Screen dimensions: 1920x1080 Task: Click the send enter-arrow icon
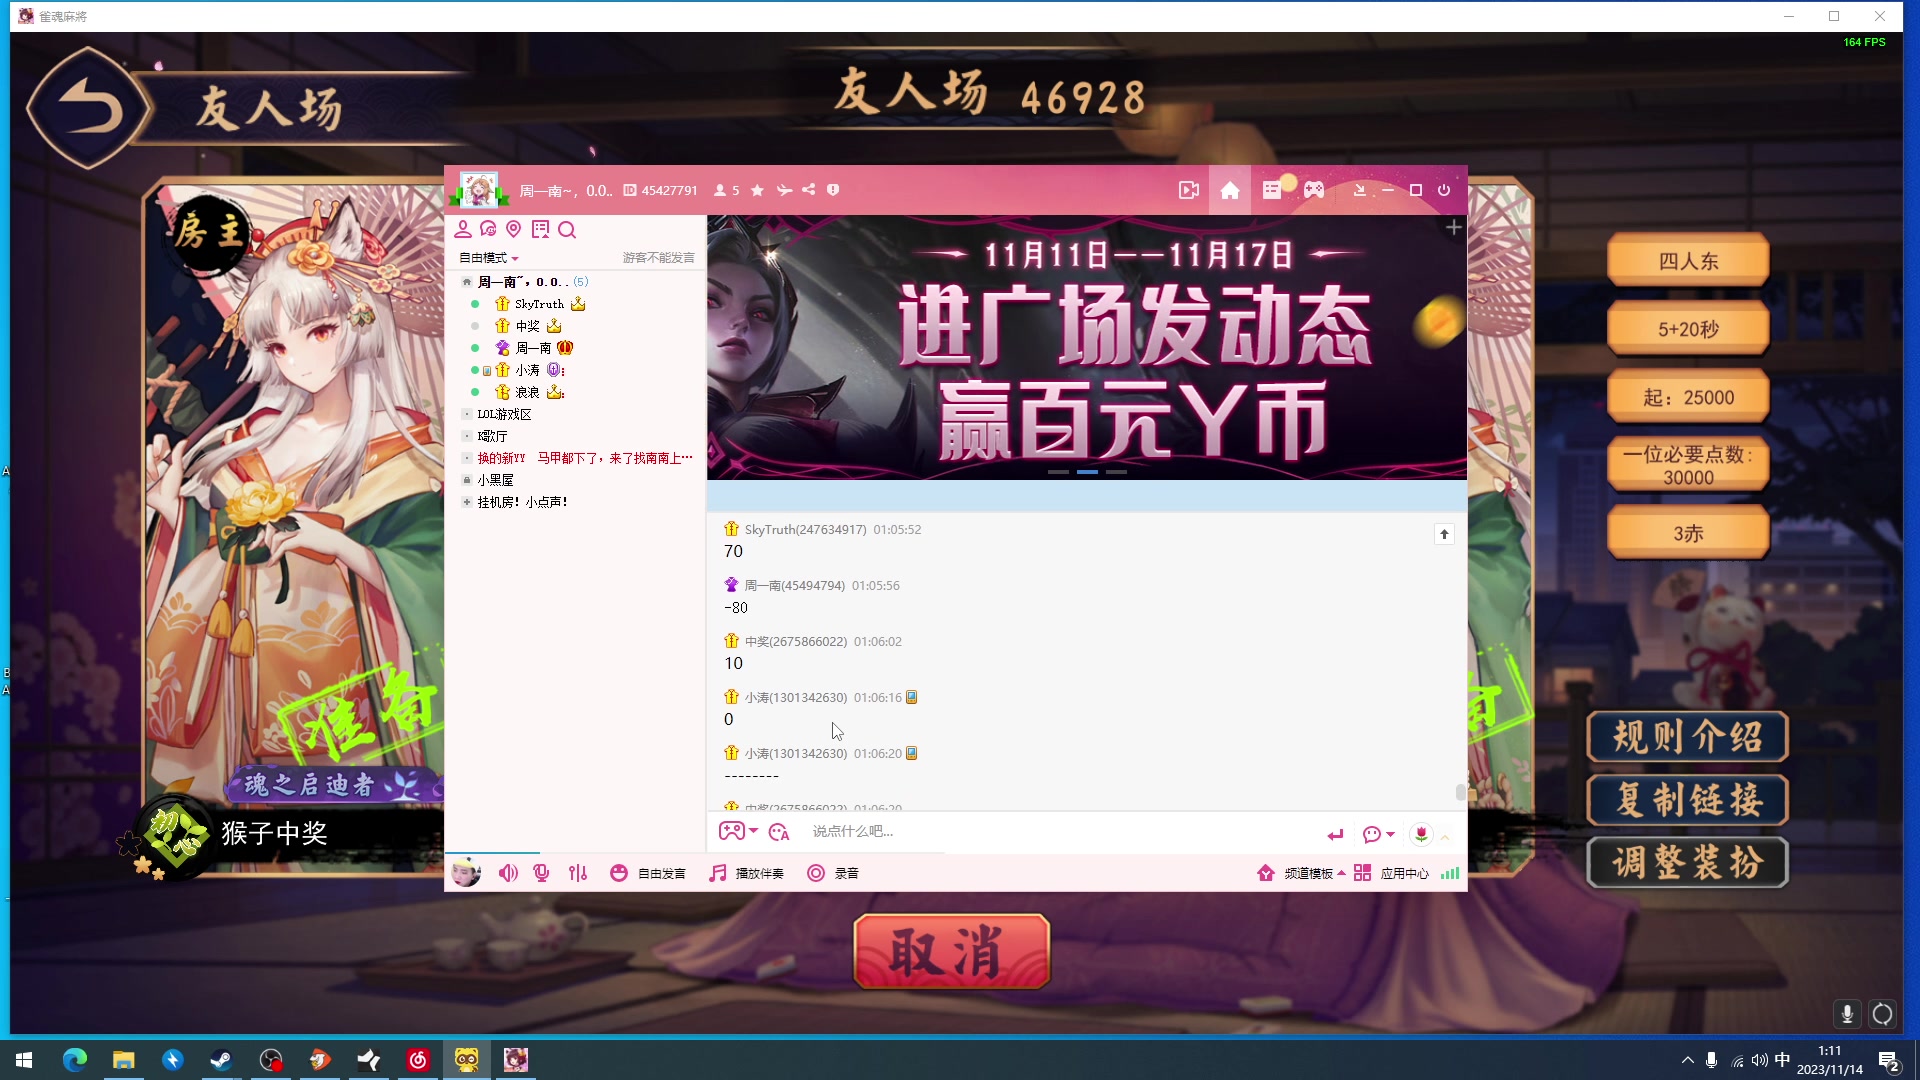[x=1335, y=834]
